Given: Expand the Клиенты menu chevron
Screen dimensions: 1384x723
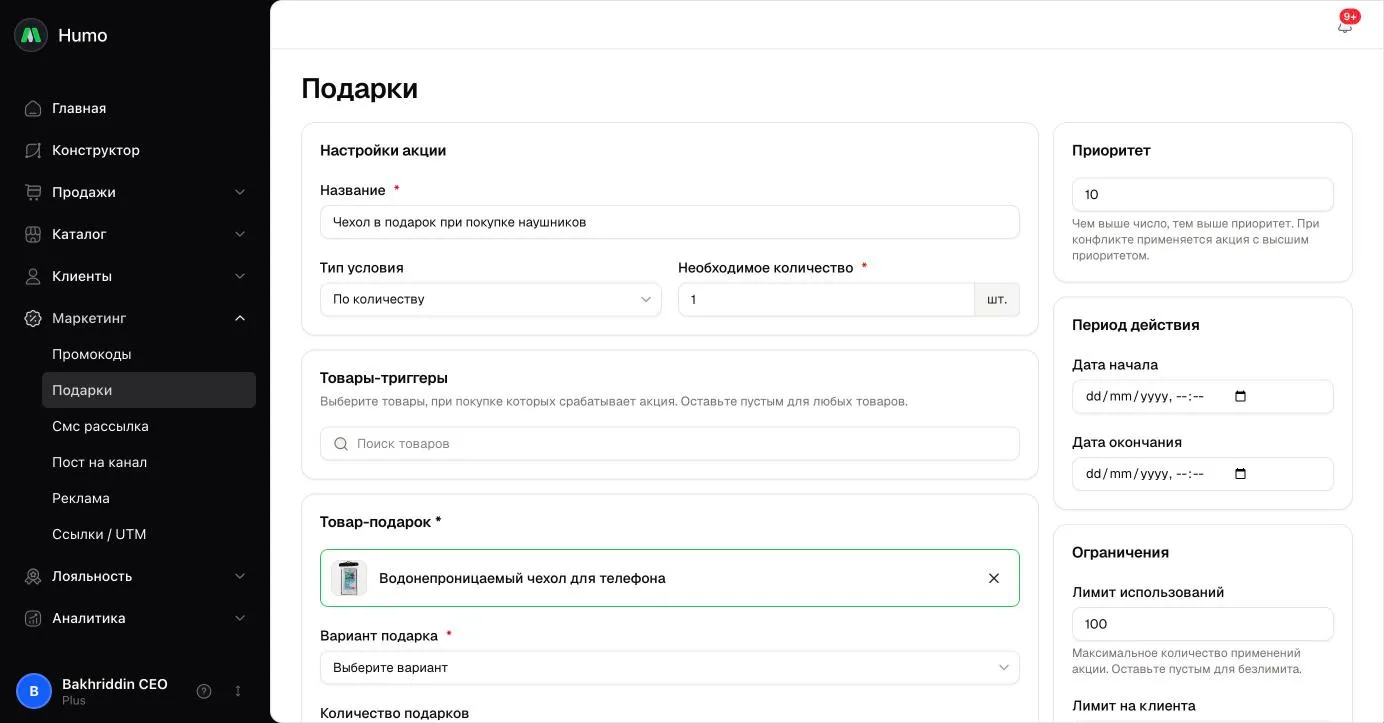Looking at the screenshot, I should click(x=240, y=276).
